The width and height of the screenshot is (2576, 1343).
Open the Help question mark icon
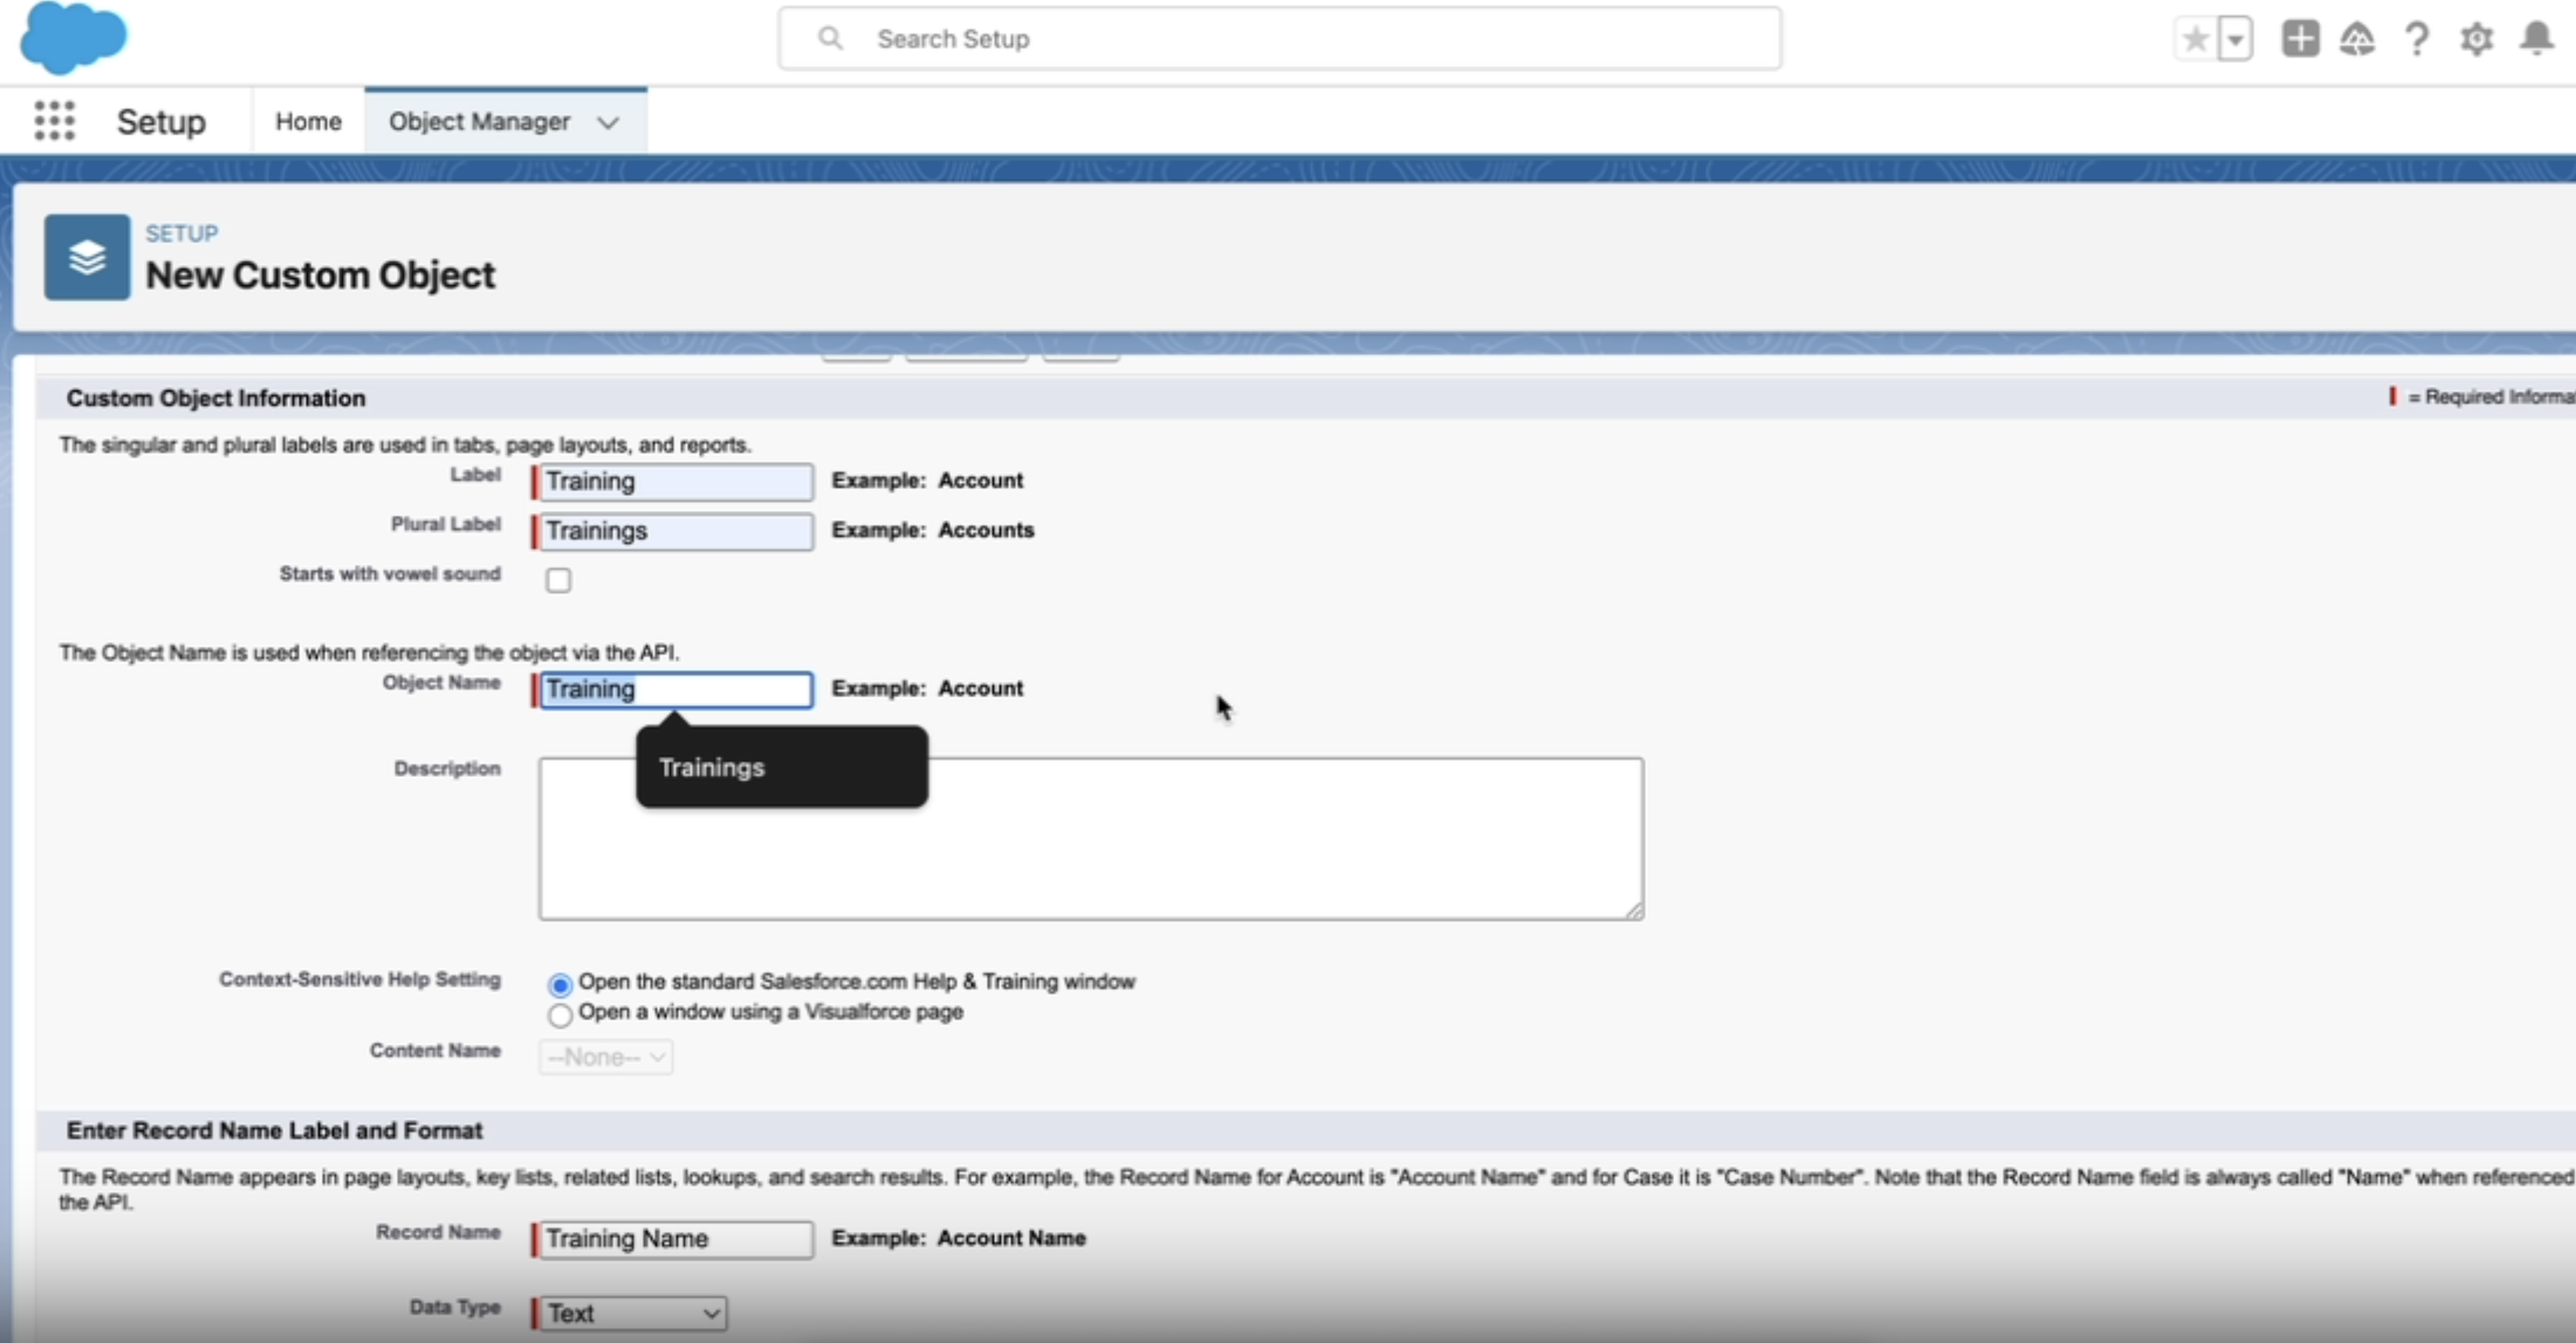click(x=2417, y=39)
